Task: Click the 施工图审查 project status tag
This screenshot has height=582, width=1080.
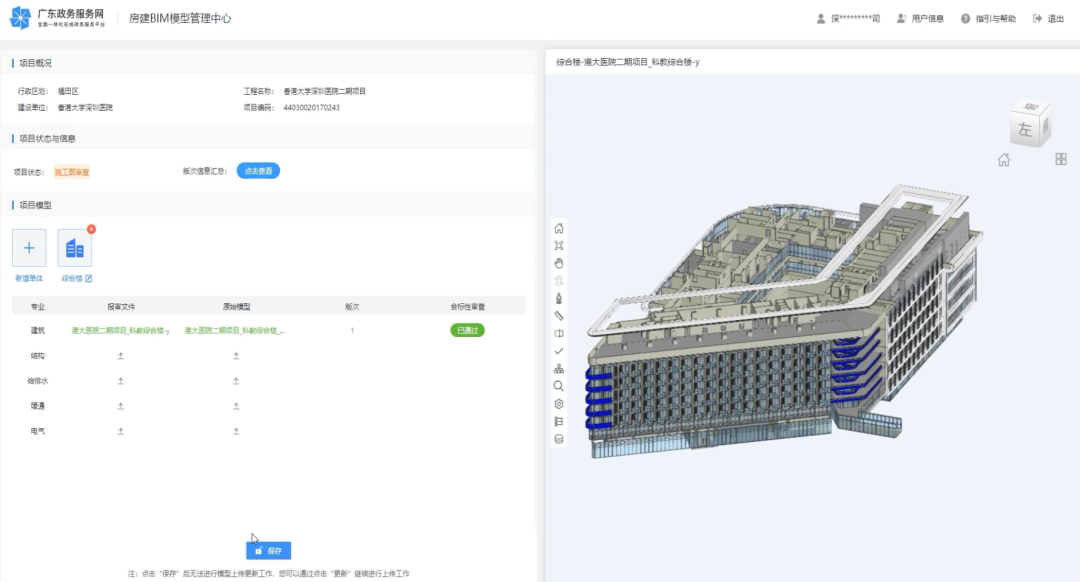Action: pos(72,172)
